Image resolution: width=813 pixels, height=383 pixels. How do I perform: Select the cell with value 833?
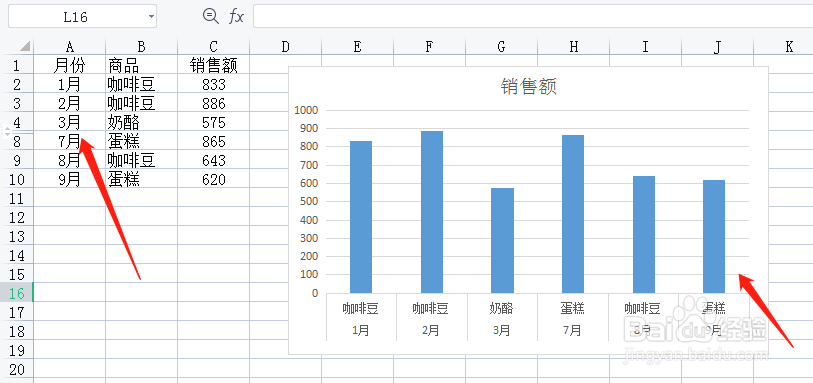(x=214, y=84)
